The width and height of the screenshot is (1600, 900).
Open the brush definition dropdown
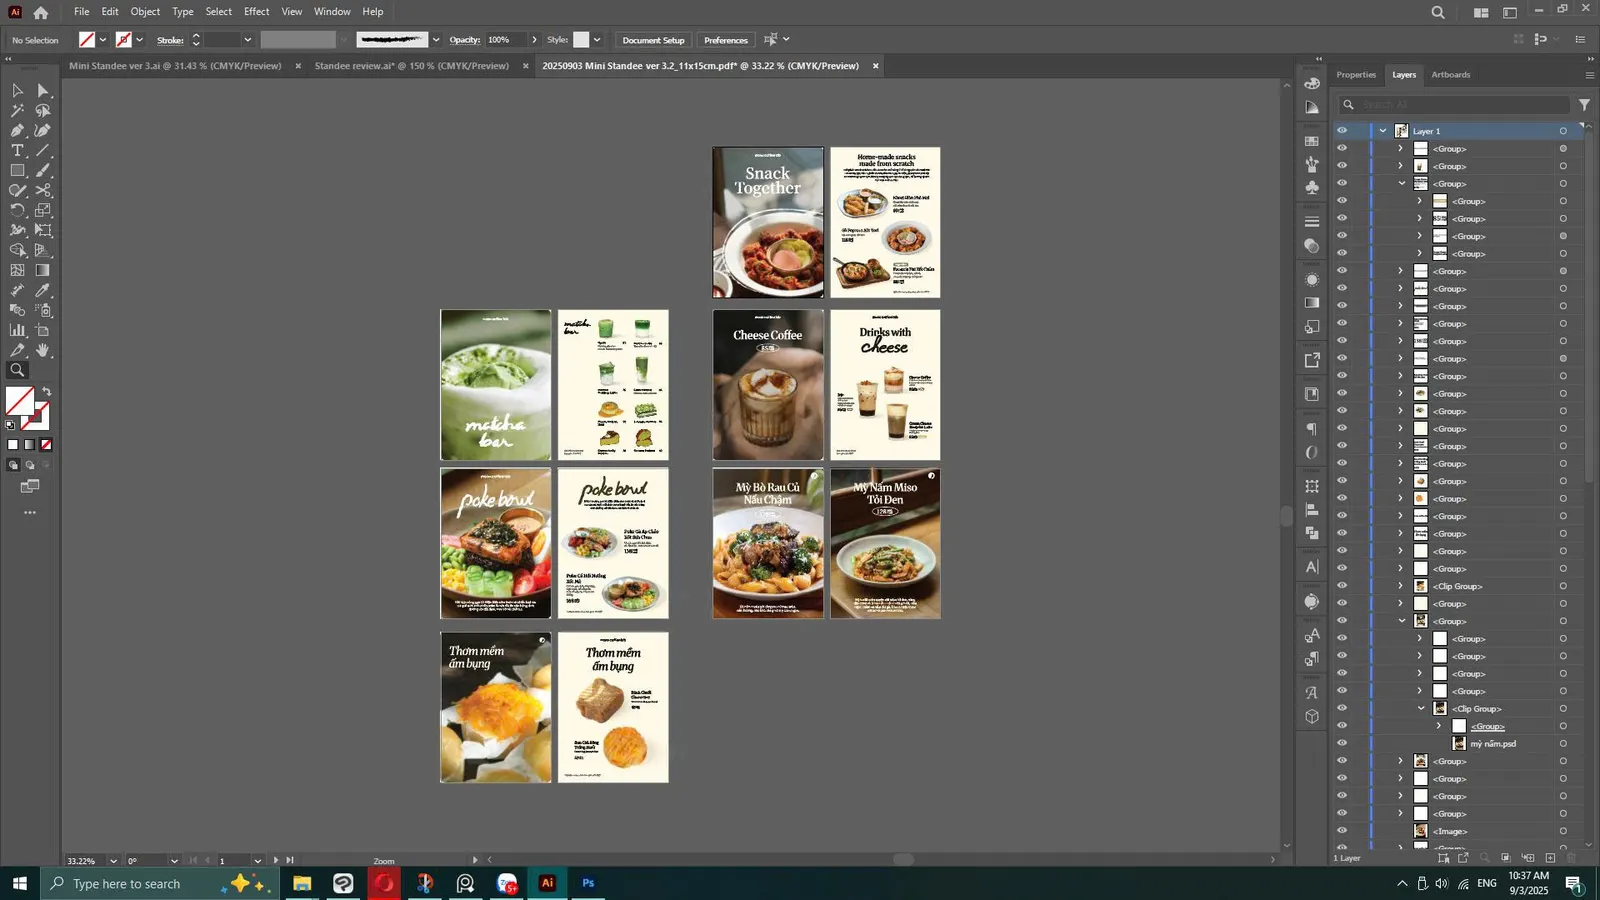tap(436, 40)
